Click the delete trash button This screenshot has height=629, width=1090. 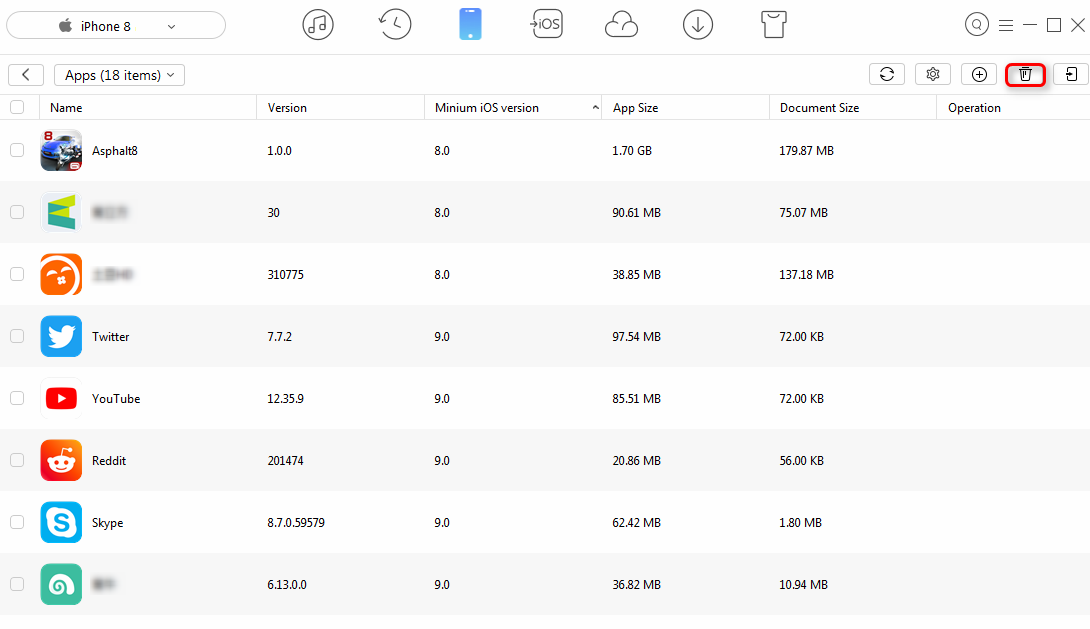[x=1025, y=74]
